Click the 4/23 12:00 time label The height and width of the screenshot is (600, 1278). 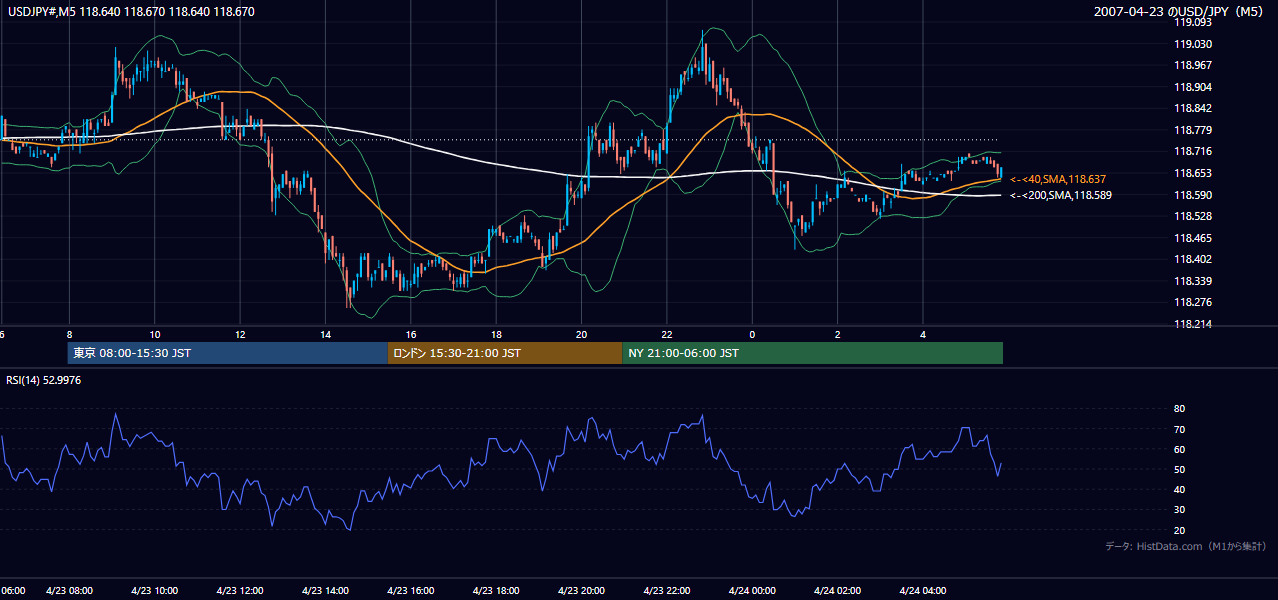tap(240, 591)
